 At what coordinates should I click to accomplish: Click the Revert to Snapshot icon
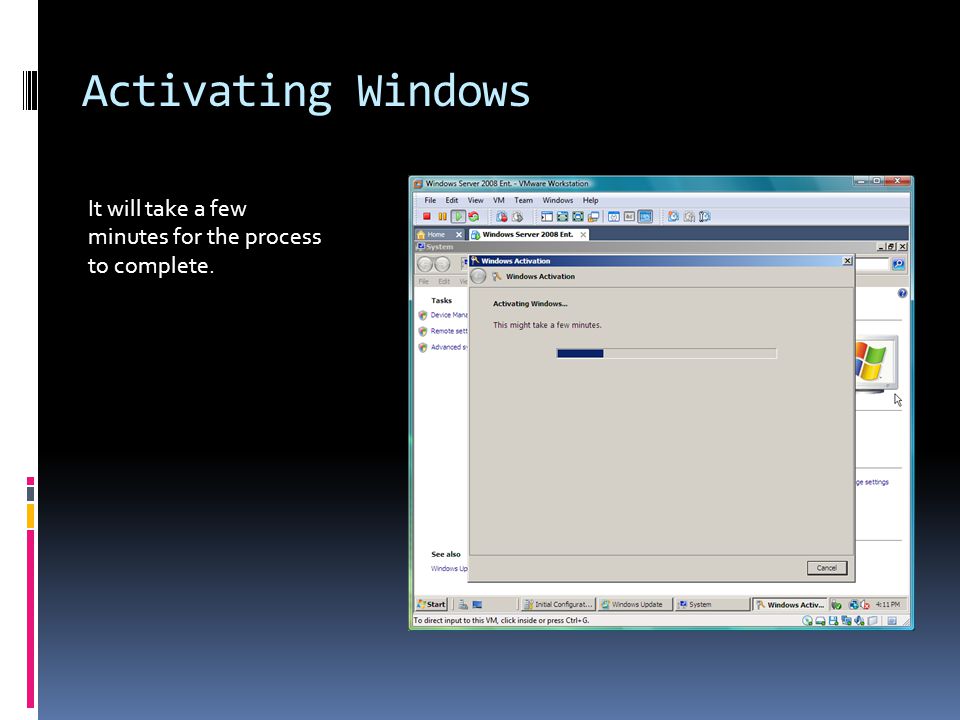coord(517,216)
